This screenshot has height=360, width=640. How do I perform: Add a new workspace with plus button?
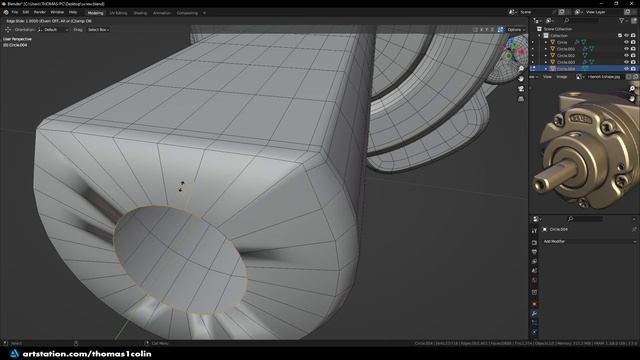tap(204, 13)
